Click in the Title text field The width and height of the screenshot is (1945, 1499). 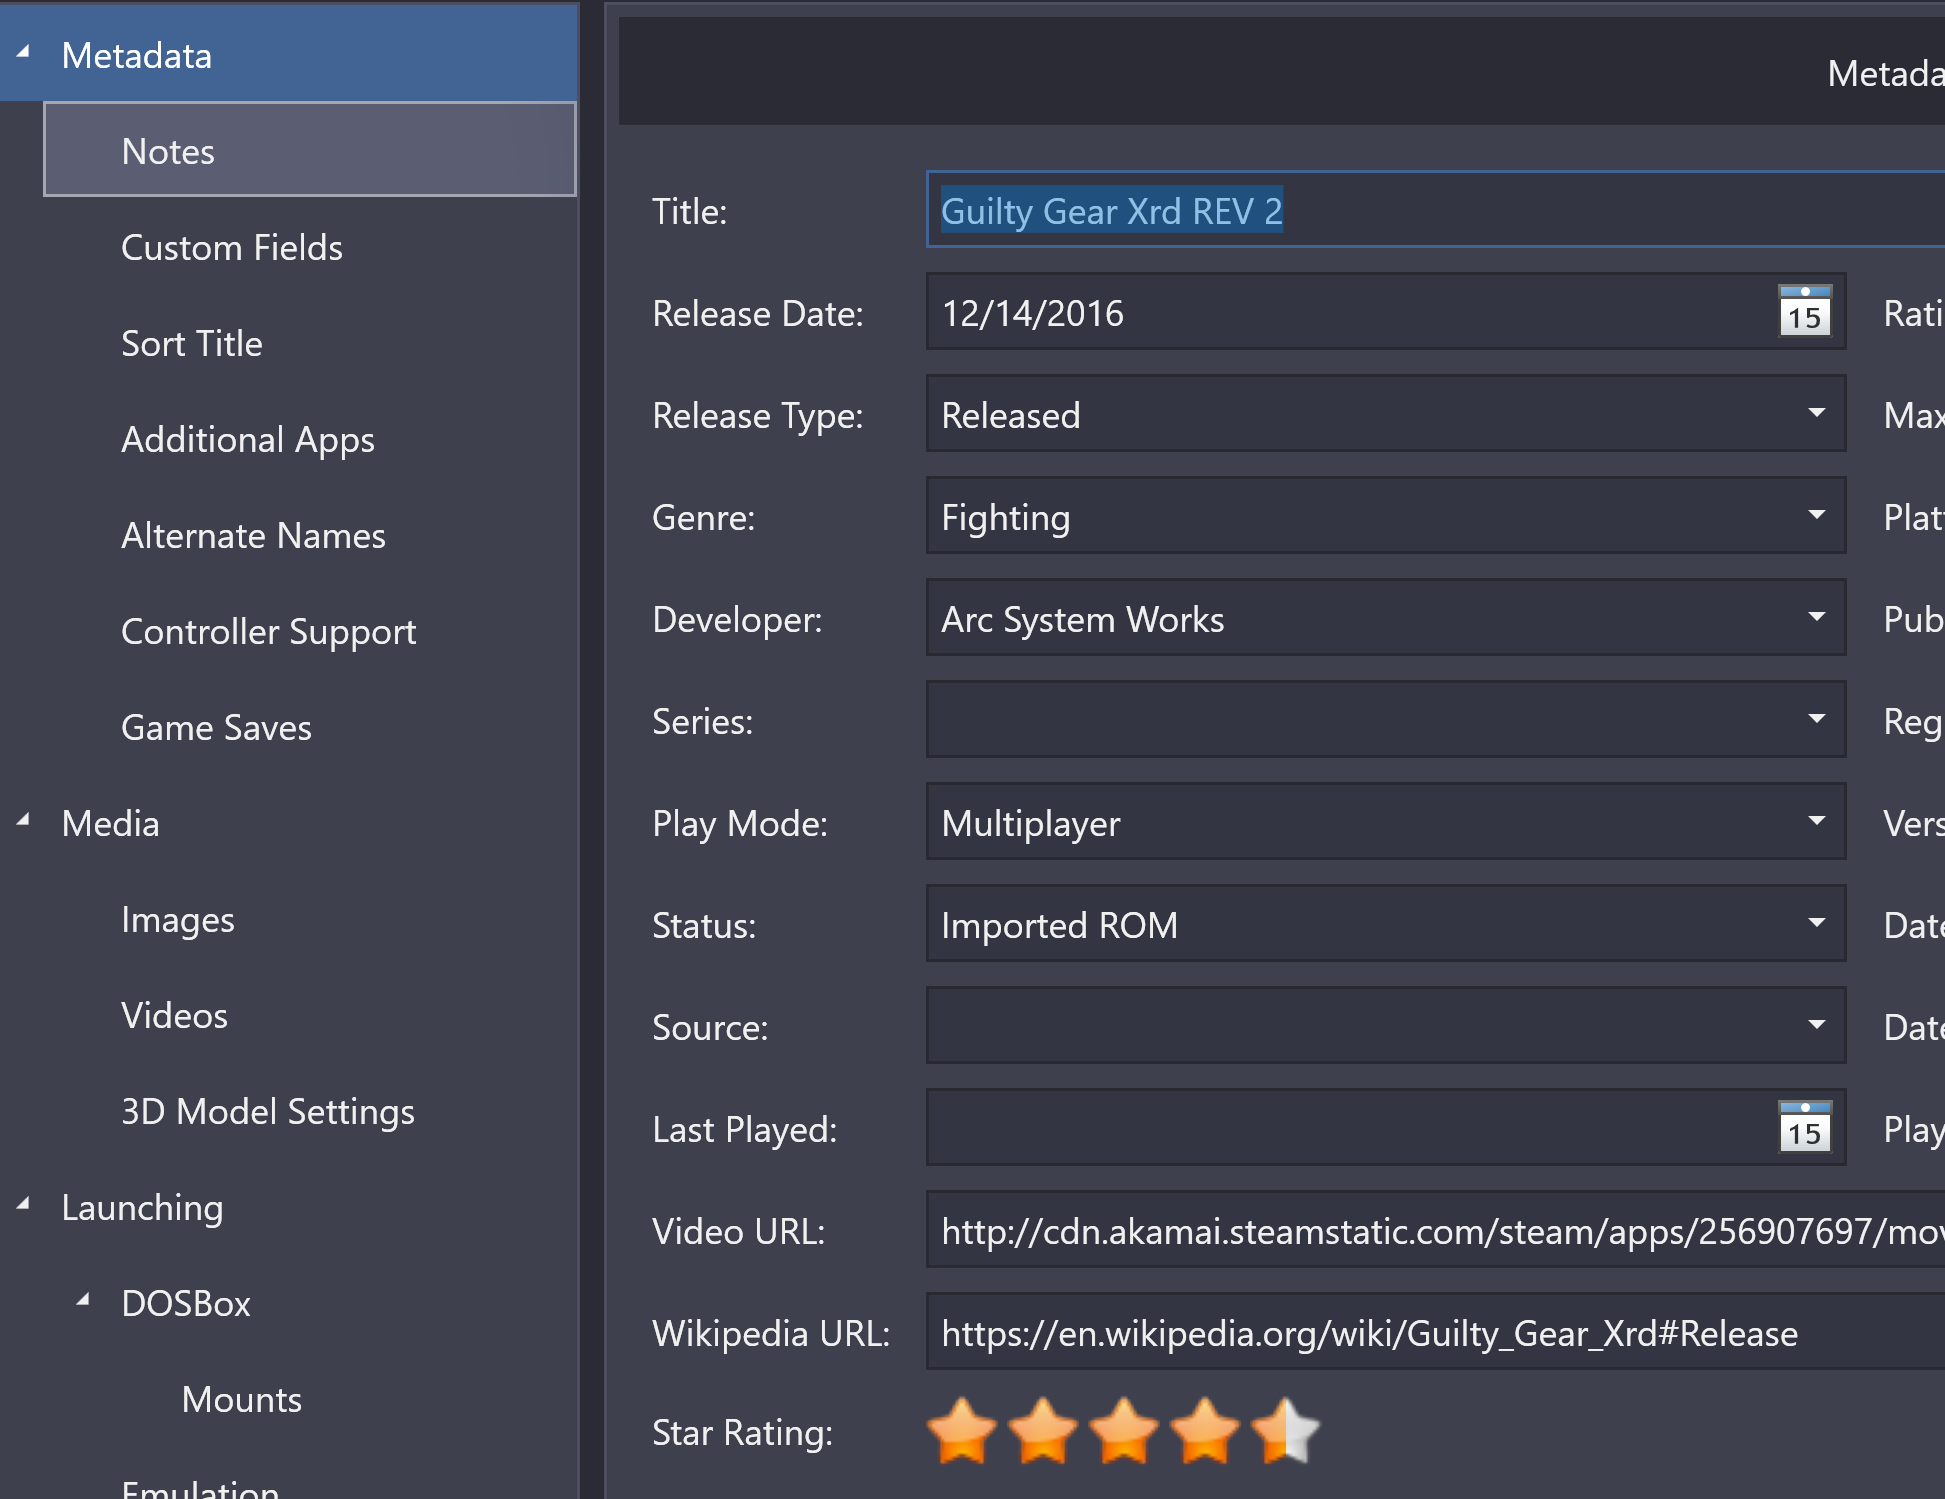coord(1435,209)
